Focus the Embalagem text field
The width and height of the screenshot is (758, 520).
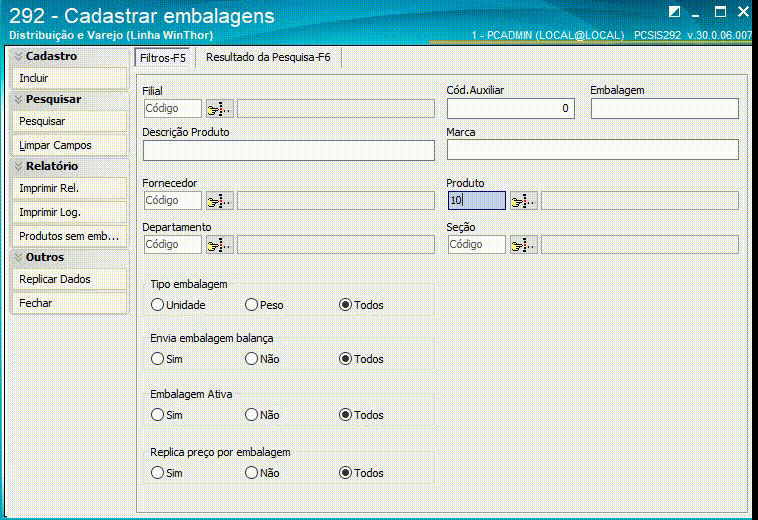tap(665, 108)
